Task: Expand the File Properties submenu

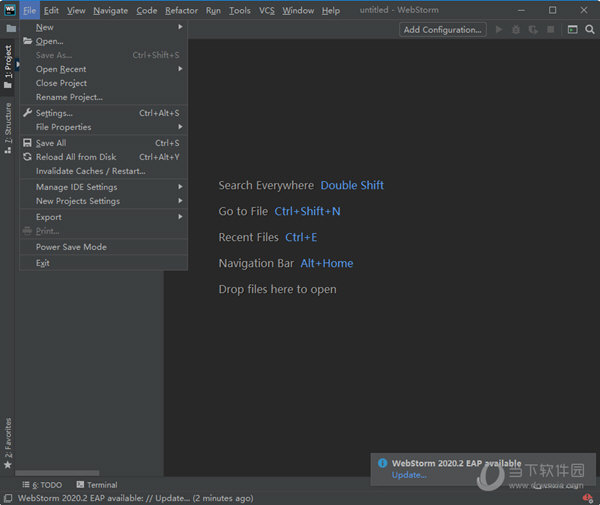Action: pyautogui.click(x=103, y=127)
